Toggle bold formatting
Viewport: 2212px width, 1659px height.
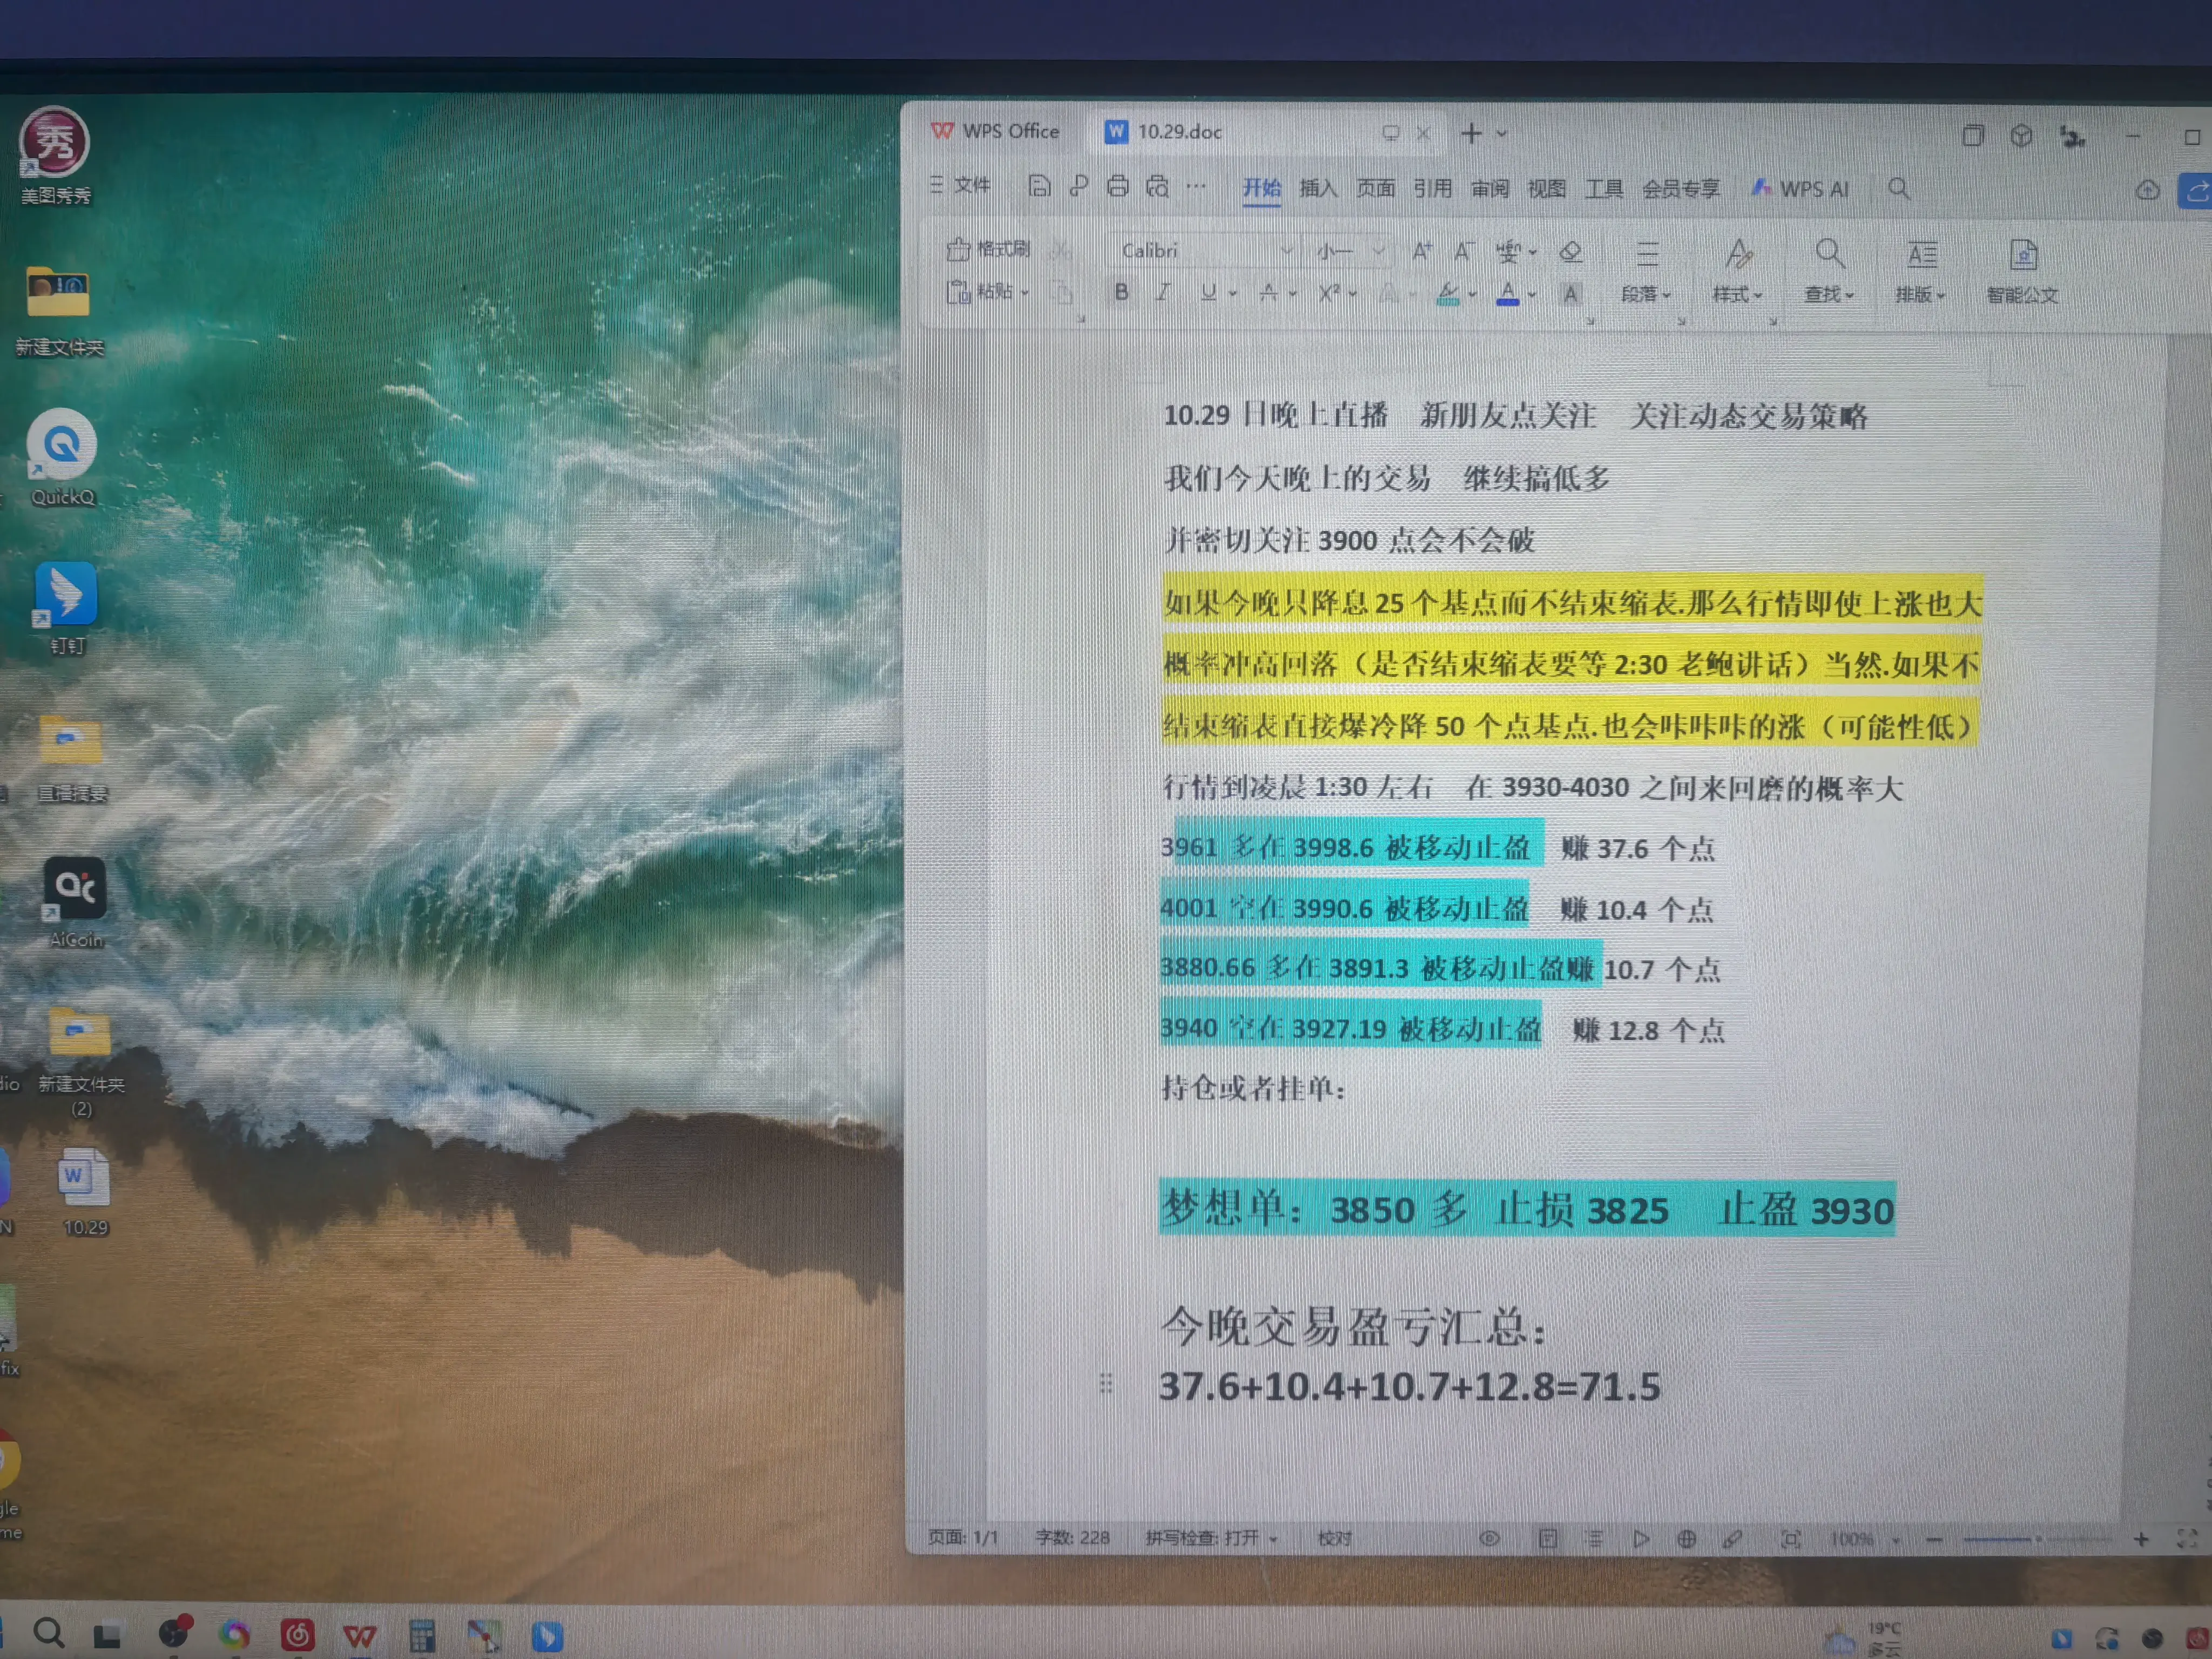coord(1121,292)
